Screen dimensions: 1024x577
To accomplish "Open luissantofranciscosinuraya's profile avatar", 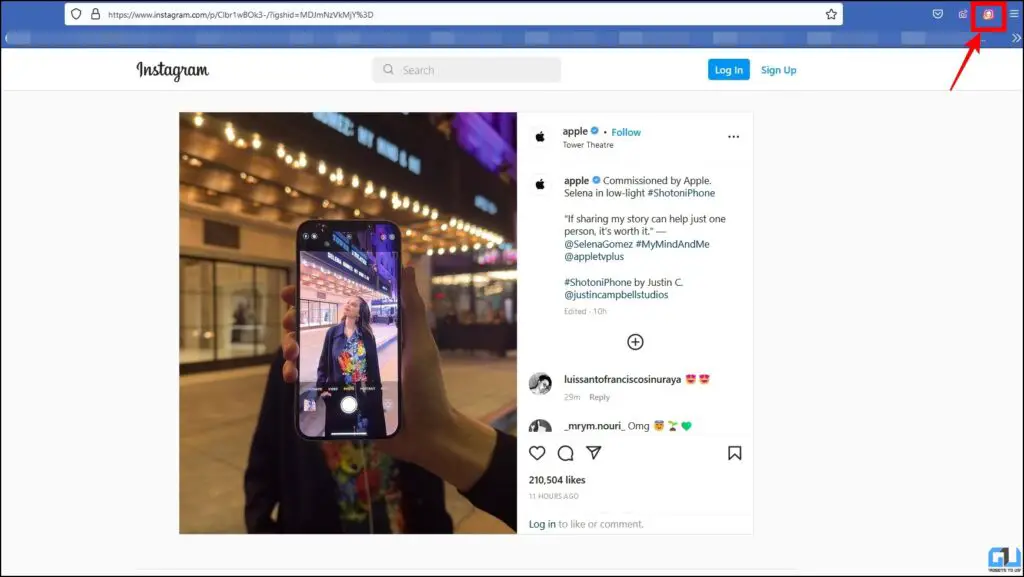I will click(540, 384).
